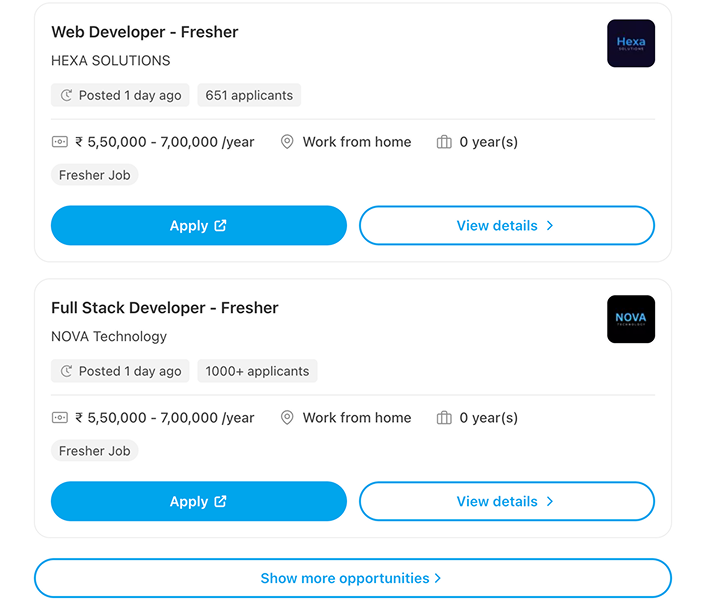The height and width of the screenshot is (603, 706).
Task: Open the Full Stack Developer - Fresher title
Action: click(165, 308)
